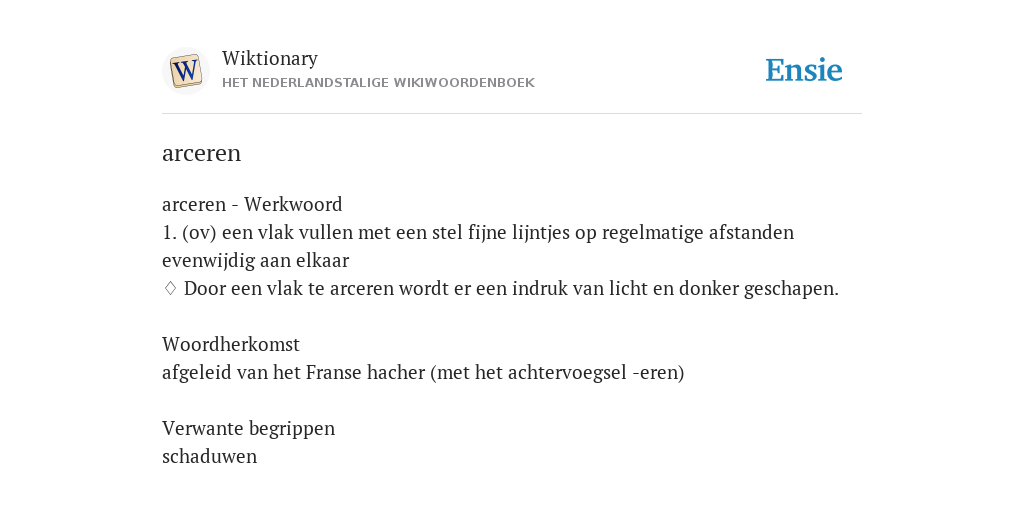Select the 'Het Nederlandstalige Wikiwoordenboek' subtitle
Viewport: 1024px width, 512px height.
pos(378,83)
